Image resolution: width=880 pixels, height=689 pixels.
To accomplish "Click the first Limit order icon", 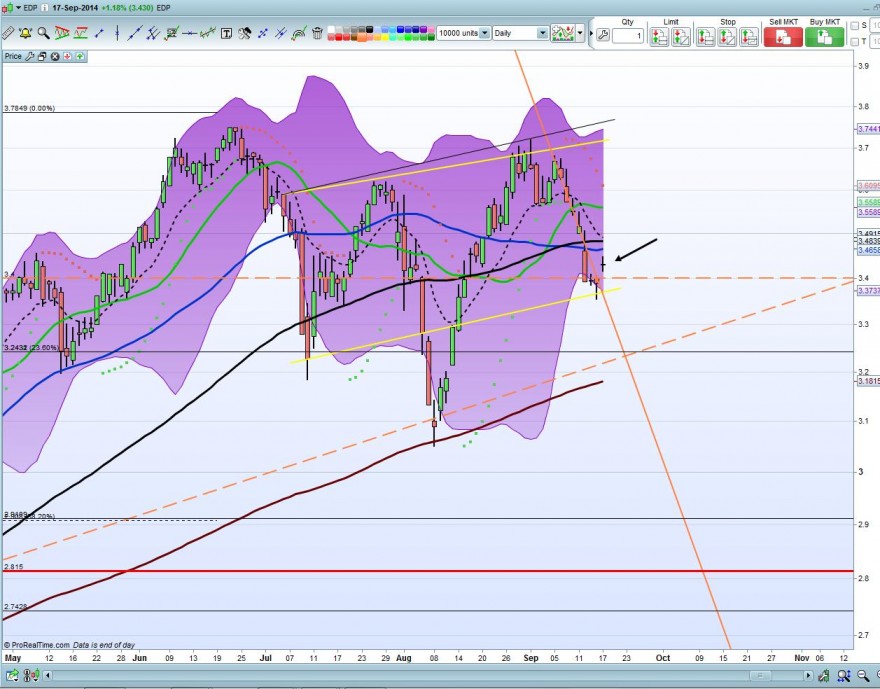I will tap(659, 37).
